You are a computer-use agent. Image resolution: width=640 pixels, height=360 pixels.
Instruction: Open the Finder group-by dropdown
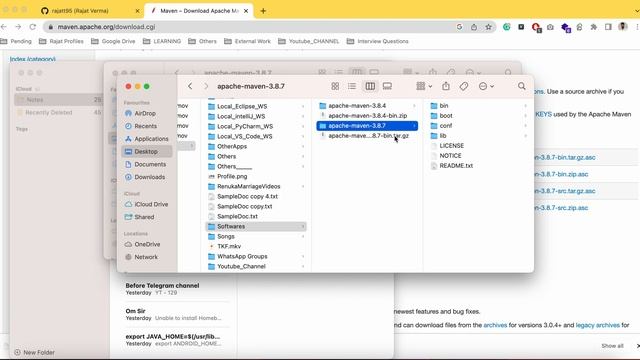click(424, 86)
